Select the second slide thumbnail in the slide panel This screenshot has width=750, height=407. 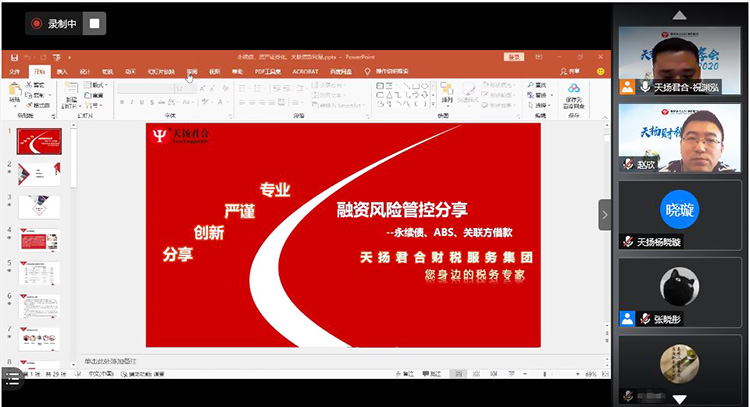[39, 174]
